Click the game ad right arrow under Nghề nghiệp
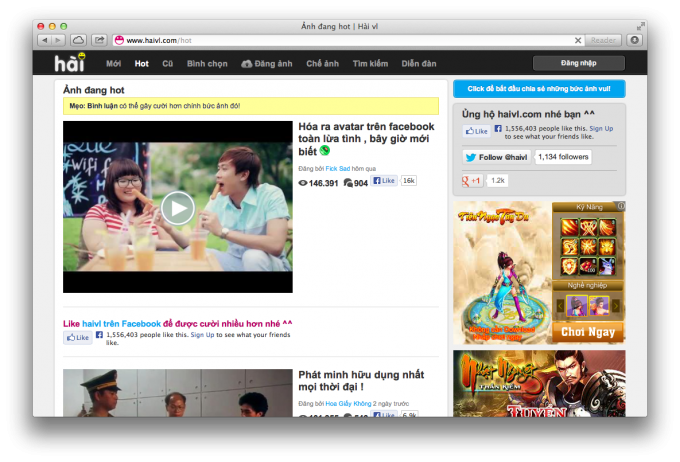The height and width of the screenshot is (462, 680). click(616, 306)
